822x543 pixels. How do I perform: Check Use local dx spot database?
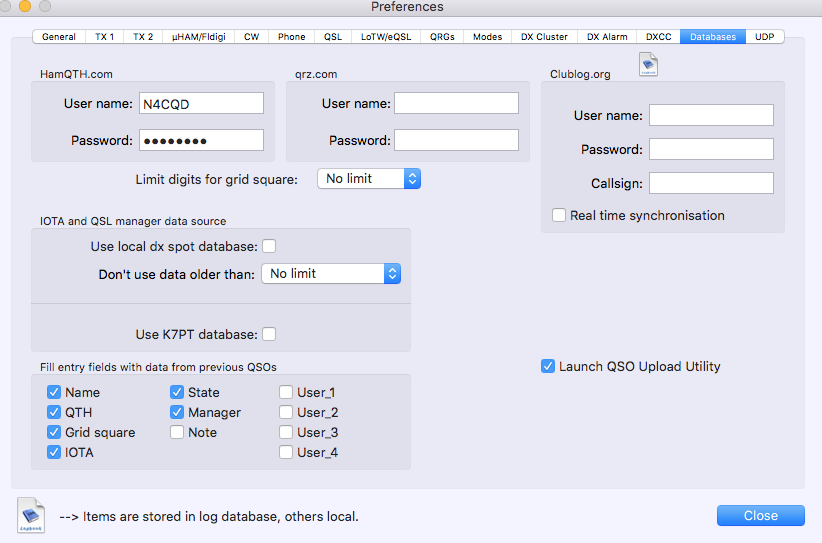(x=269, y=246)
